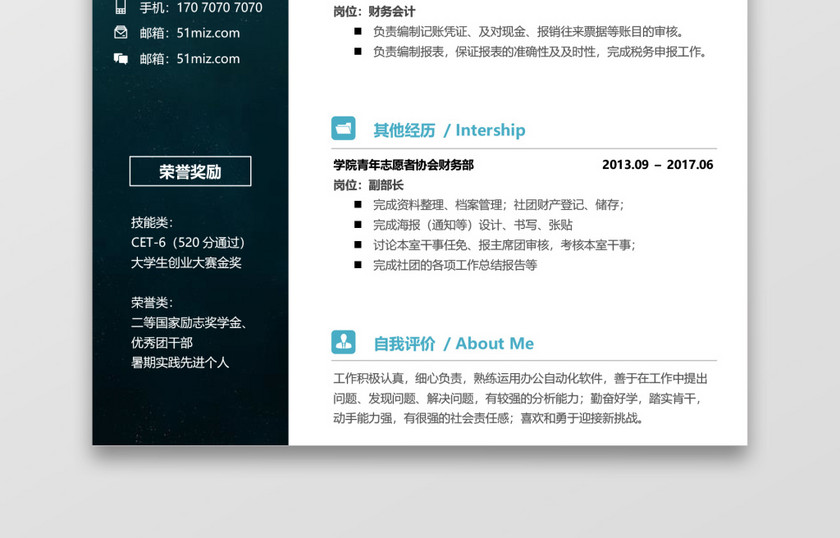The height and width of the screenshot is (538, 840).
Task: Click CET-6（520 分通过）line
Action: (188, 243)
